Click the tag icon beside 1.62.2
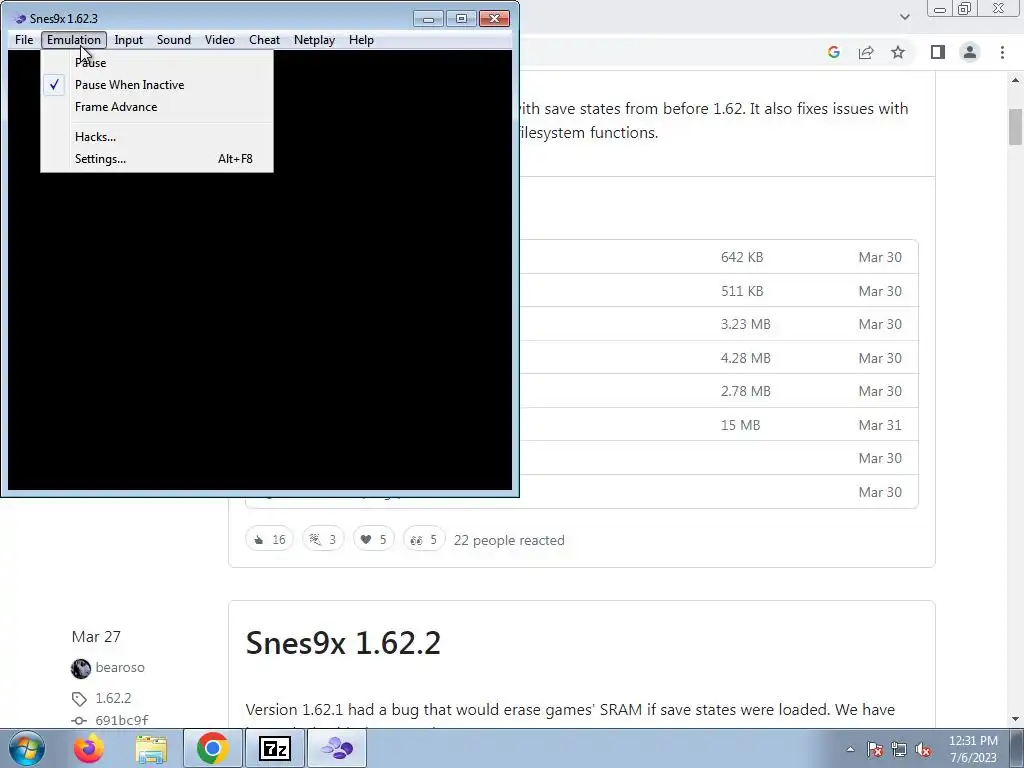Screen dimensions: 1024x768 click(79, 699)
